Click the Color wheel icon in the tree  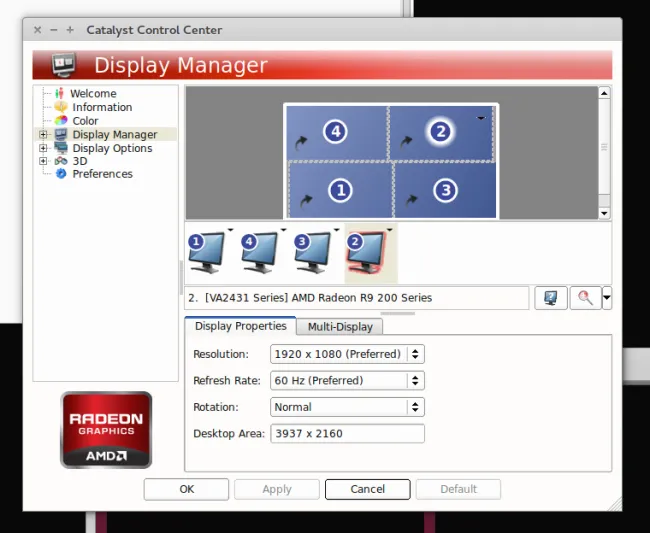61,121
